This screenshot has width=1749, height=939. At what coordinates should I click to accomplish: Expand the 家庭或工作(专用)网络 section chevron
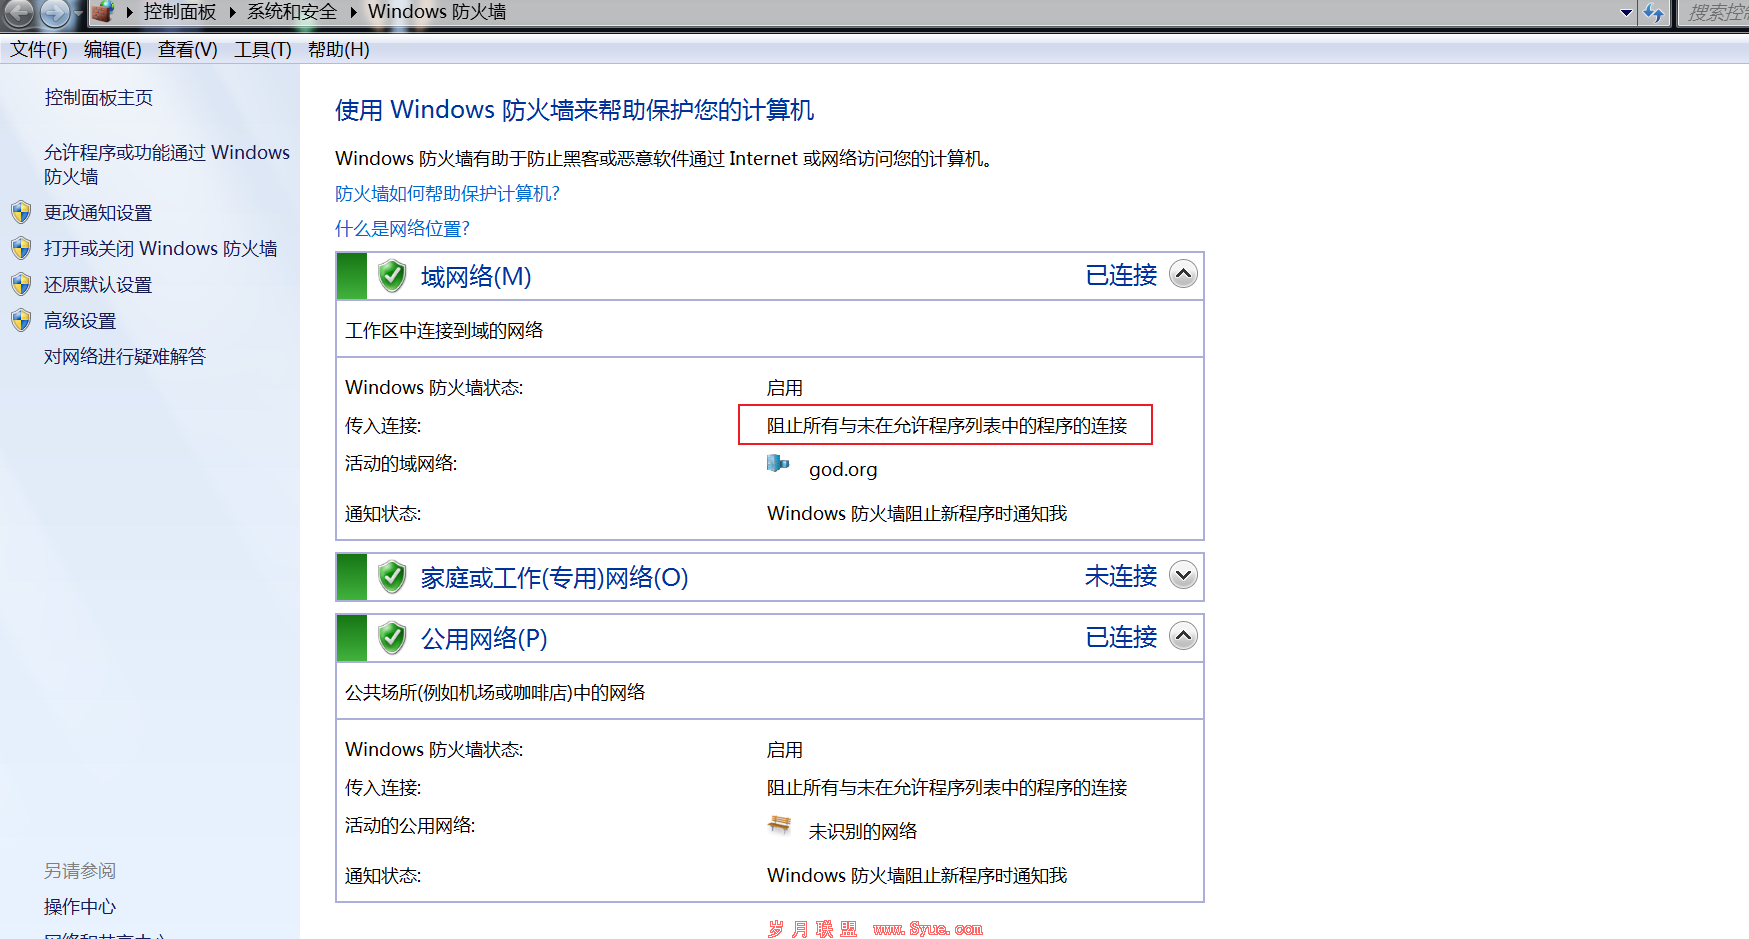click(x=1183, y=575)
